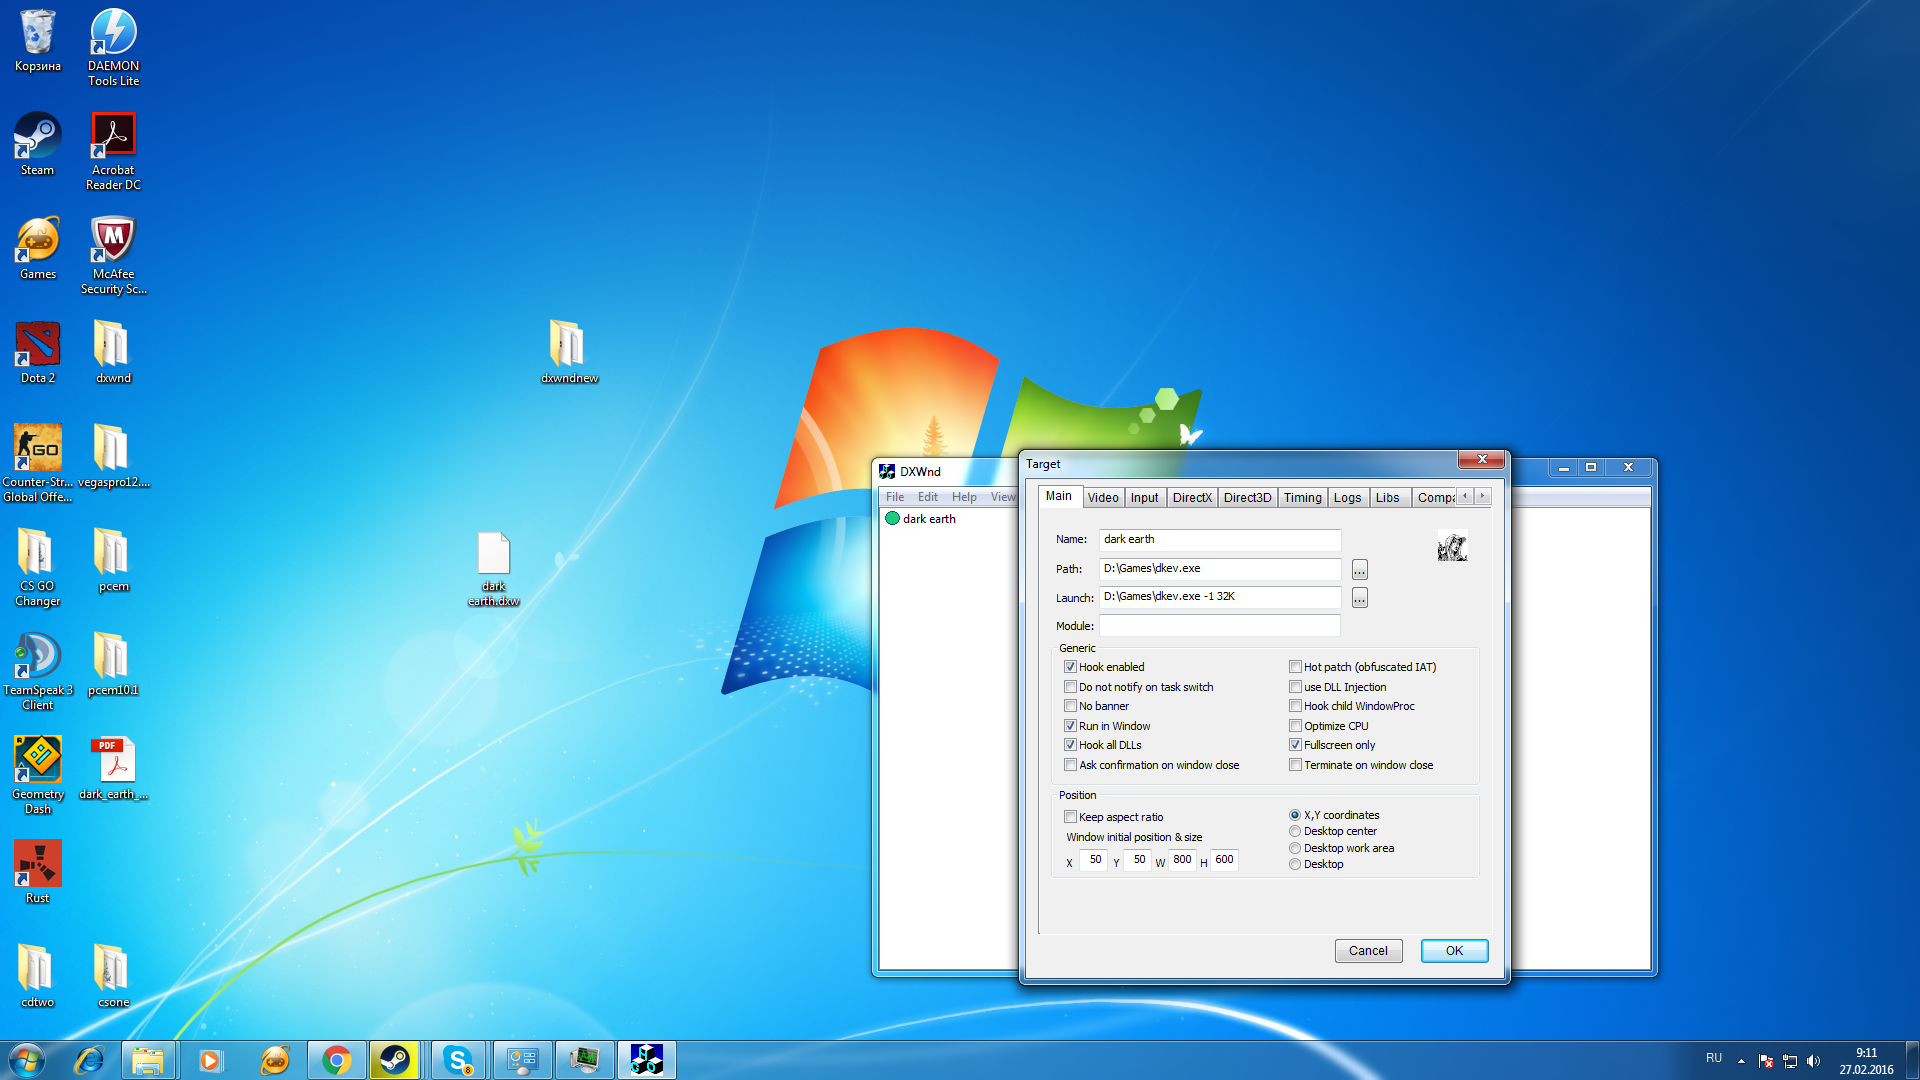
Task: Click the volume icon in system tray
Action: click(1814, 1061)
